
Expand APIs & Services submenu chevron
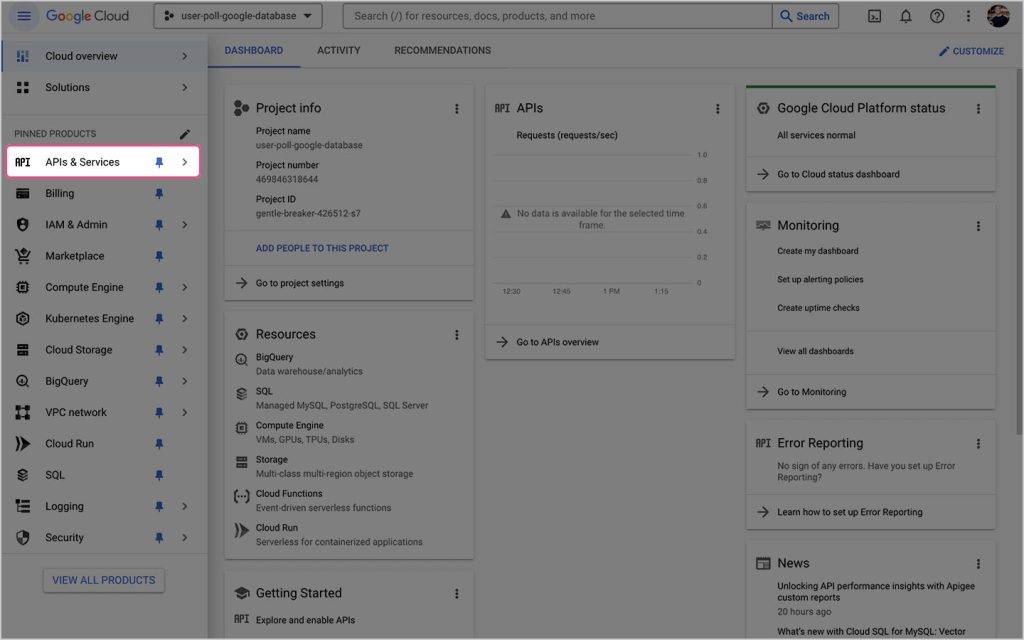click(185, 163)
